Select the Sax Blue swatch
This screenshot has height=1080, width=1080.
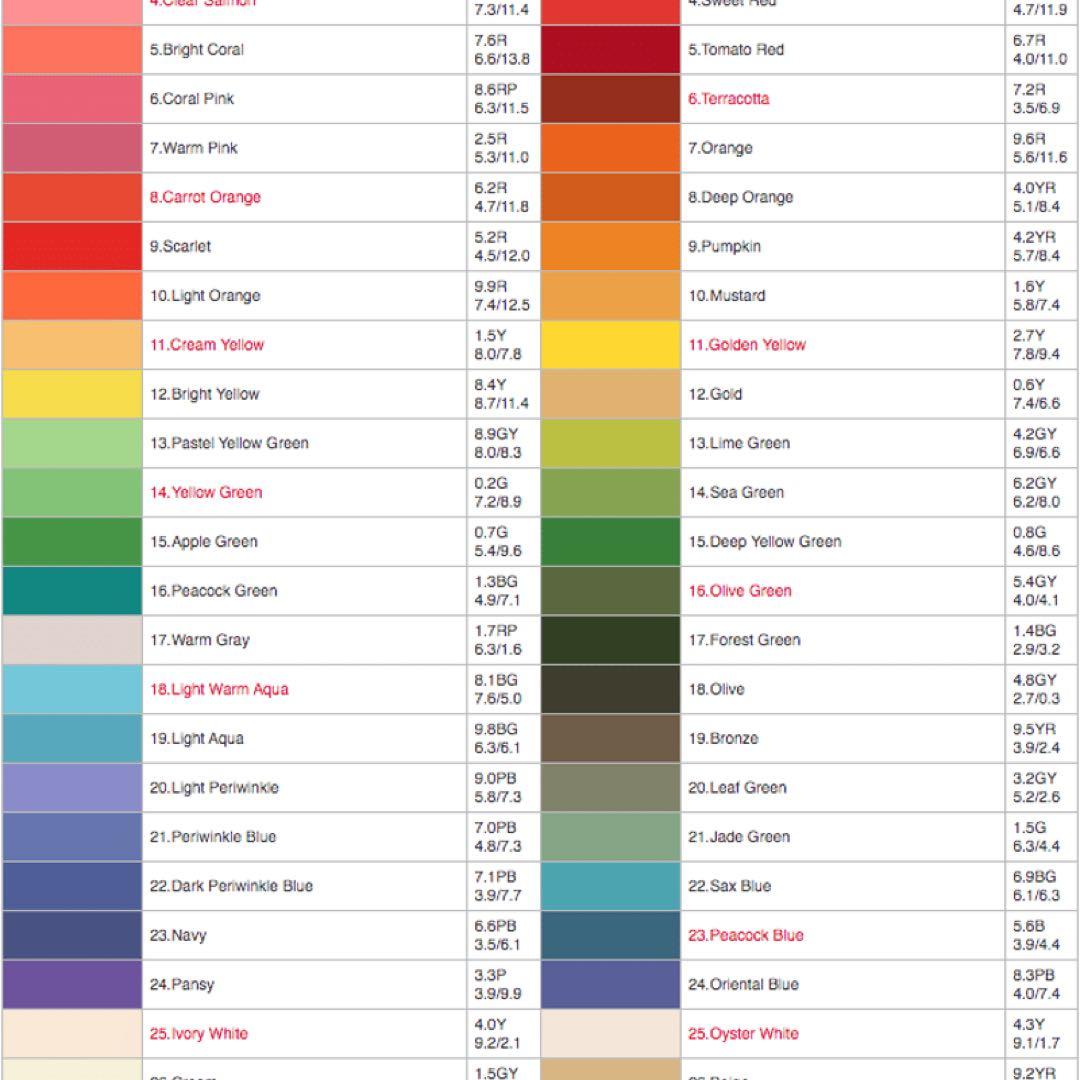[610, 886]
